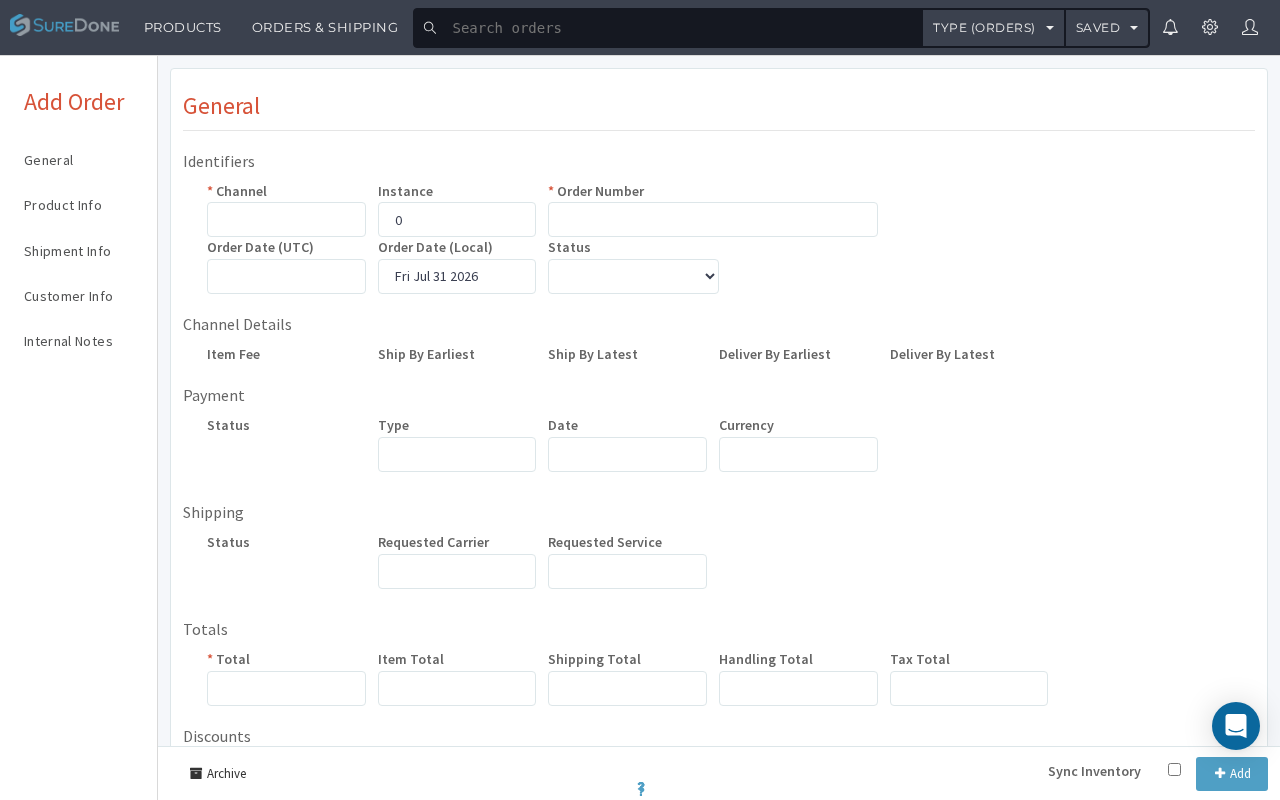The image size is (1280, 800).
Task: Click the Tax Total field
Action: [969, 688]
